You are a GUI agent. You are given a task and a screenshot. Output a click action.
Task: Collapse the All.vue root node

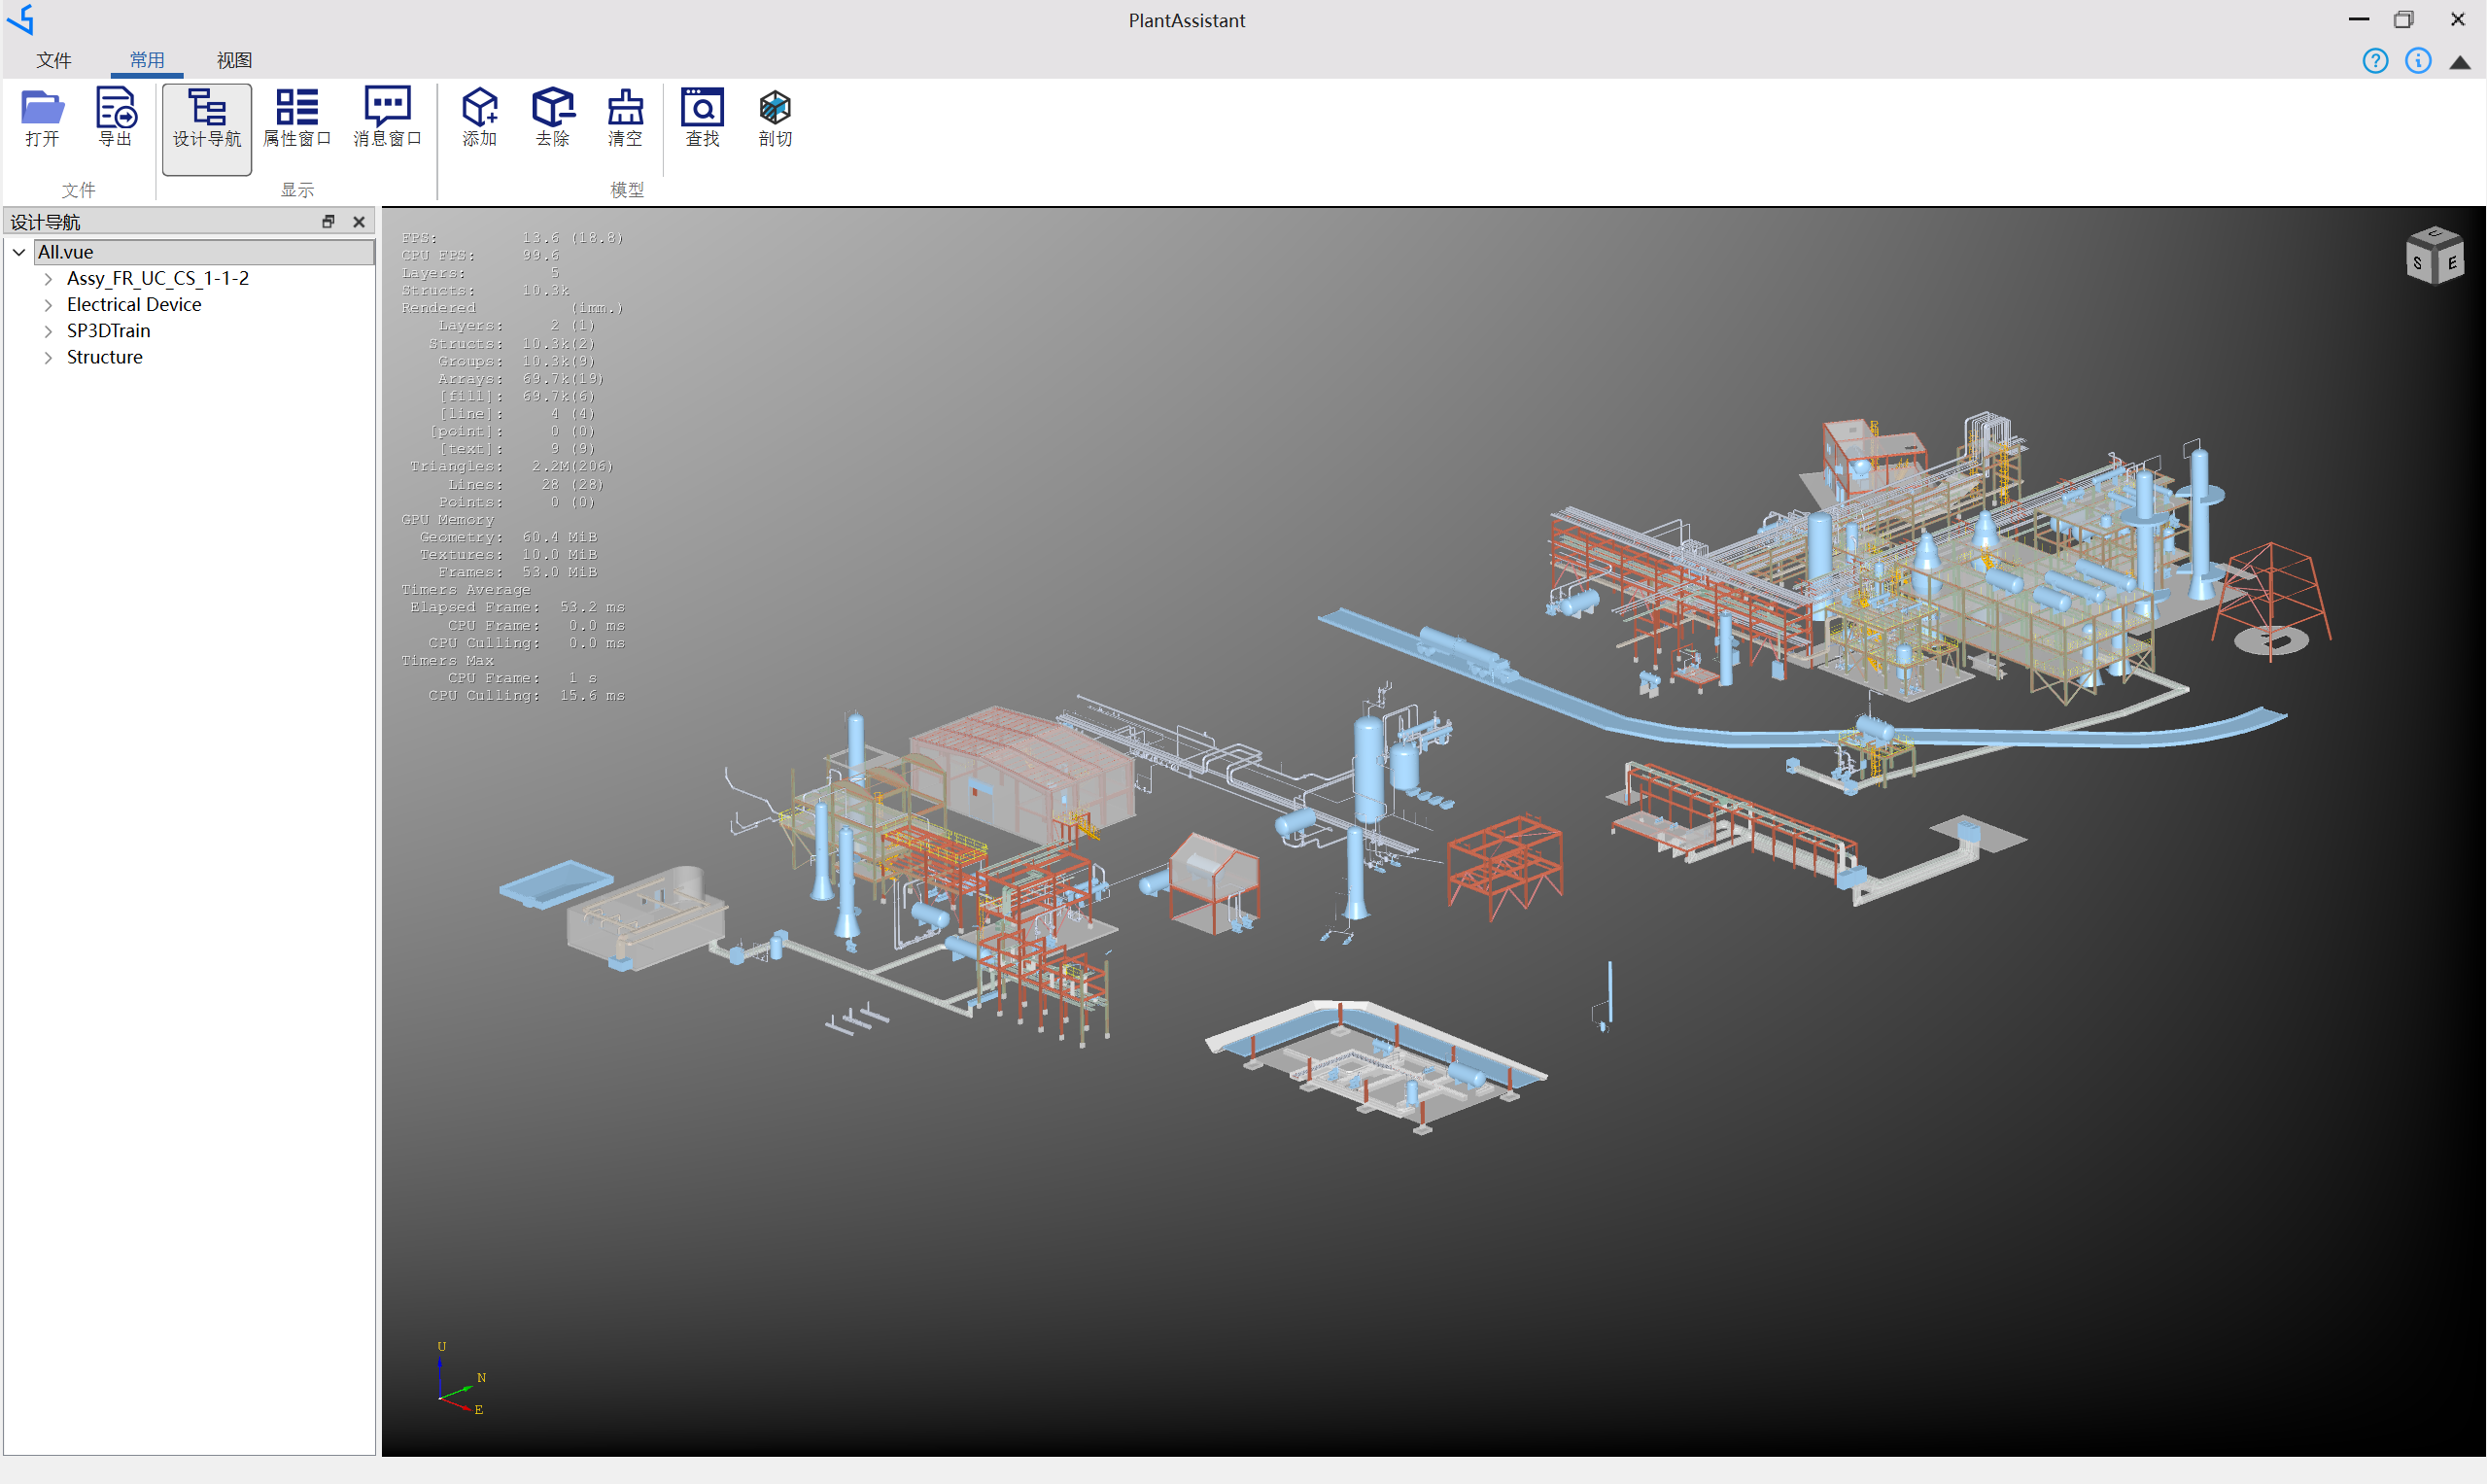point(19,252)
